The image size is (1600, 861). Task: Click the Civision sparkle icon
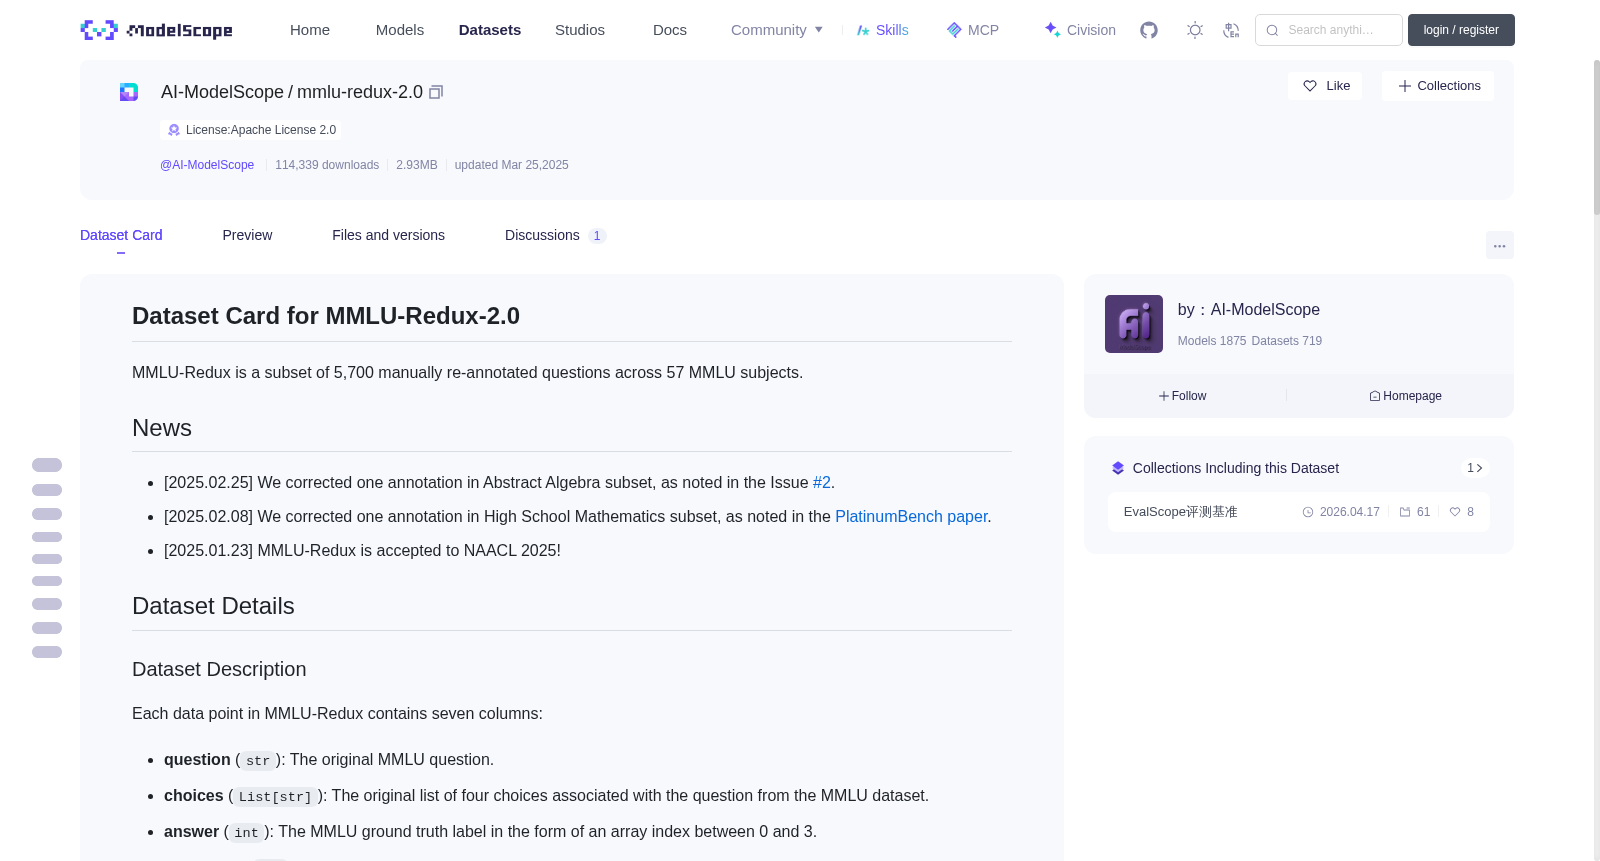tap(1052, 30)
